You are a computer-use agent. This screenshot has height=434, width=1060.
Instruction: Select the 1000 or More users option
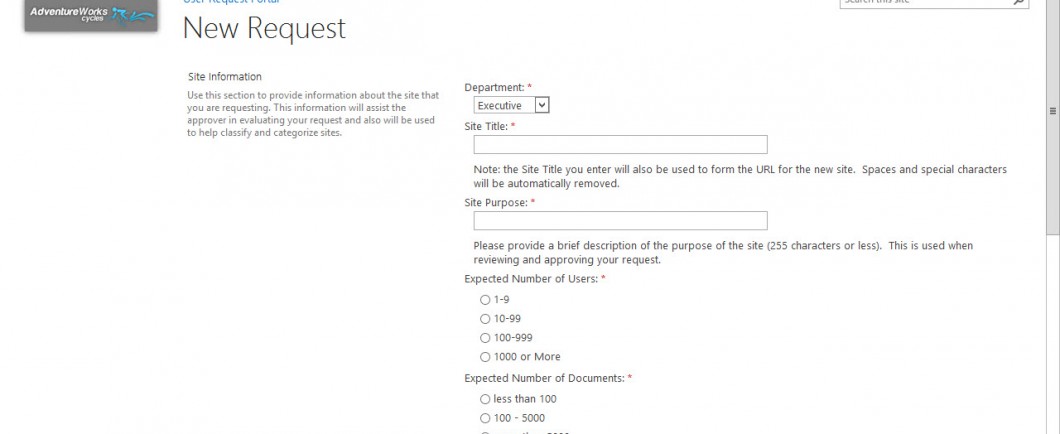click(x=485, y=356)
